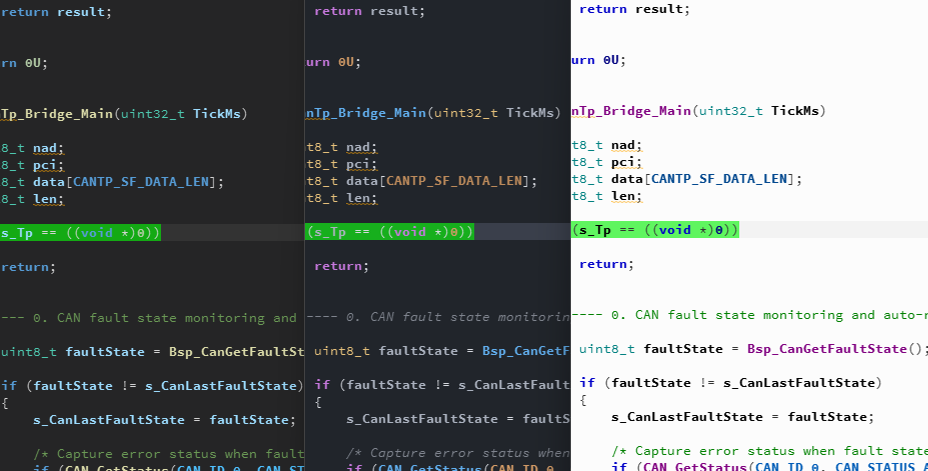Click the pci variable in middle panel

358,164
